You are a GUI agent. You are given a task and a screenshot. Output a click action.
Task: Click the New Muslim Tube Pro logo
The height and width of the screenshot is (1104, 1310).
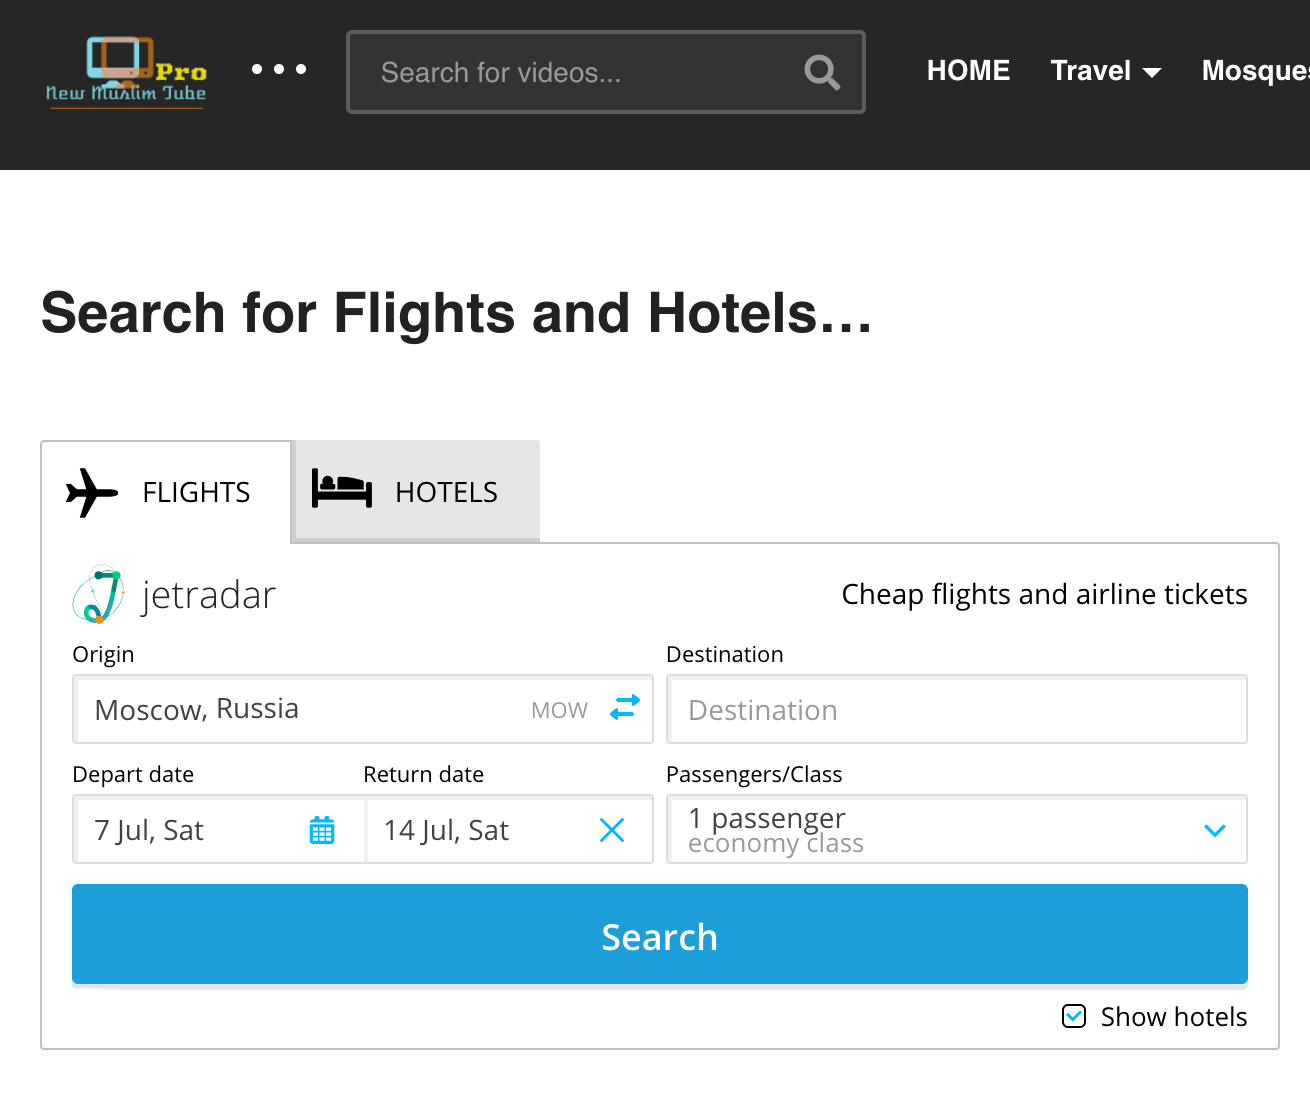[126, 72]
